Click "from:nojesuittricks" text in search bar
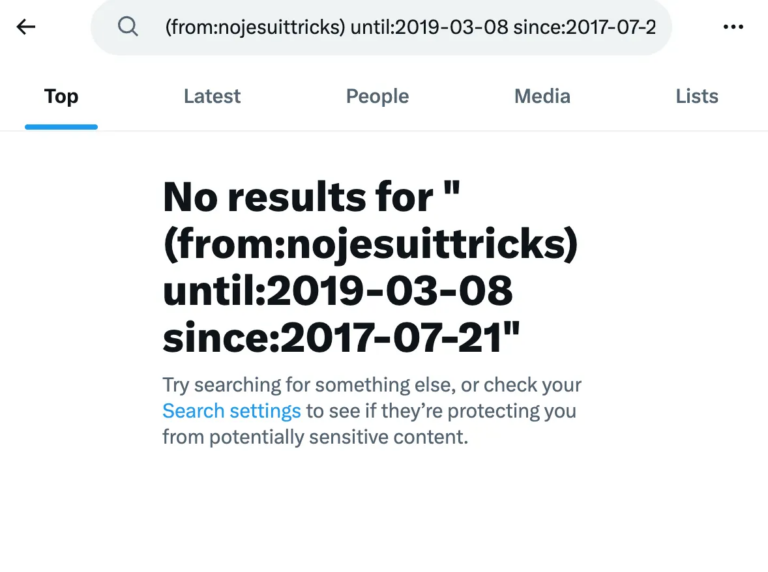768x572 pixels. [257, 27]
